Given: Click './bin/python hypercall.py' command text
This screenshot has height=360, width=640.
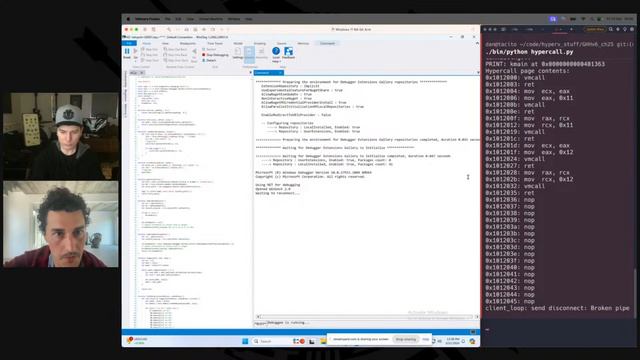Looking at the screenshot, I should pos(529,52).
